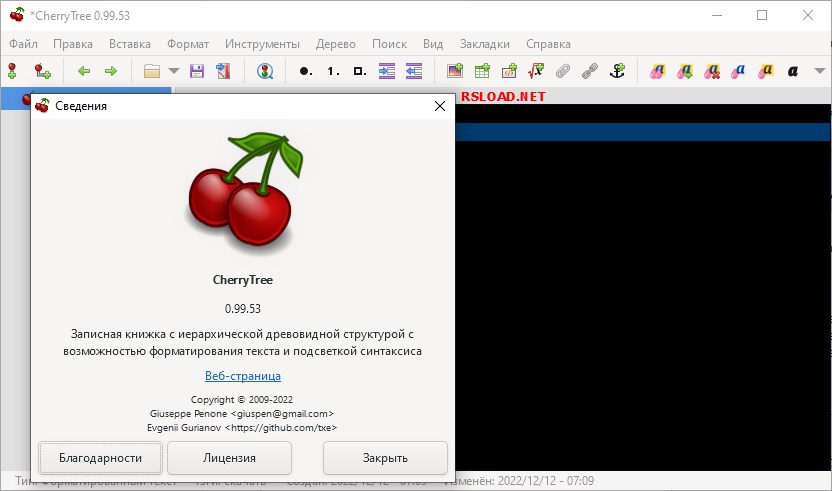Click the yellow background highlight color icon

point(766,71)
